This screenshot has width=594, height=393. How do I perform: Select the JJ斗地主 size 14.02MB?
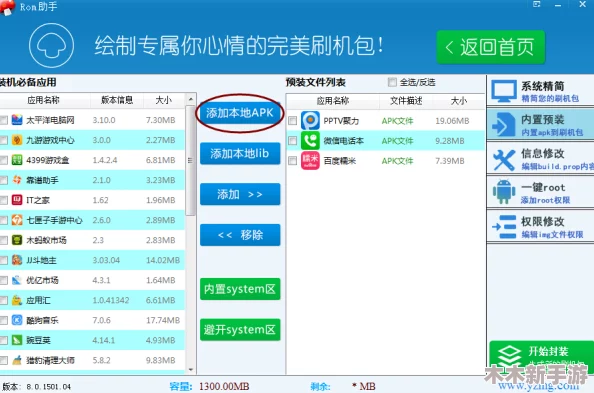click(163, 260)
